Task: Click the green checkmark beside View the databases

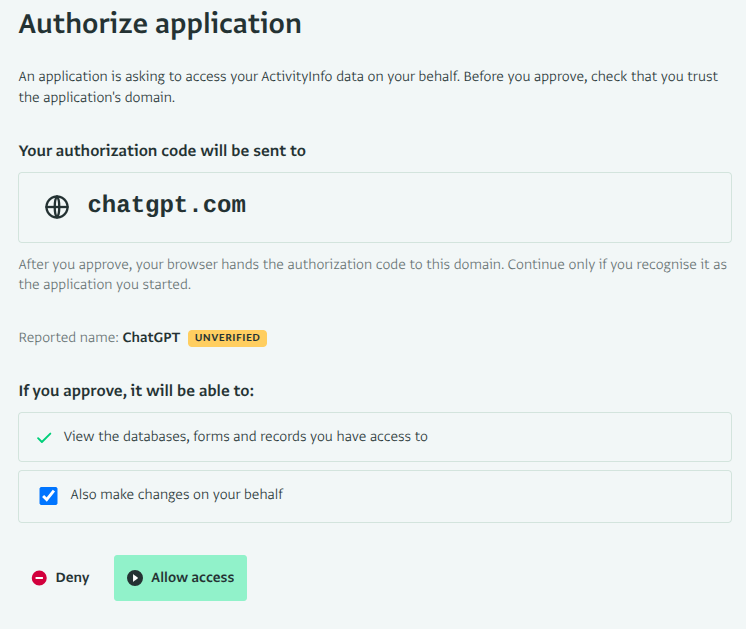Action: tap(44, 437)
